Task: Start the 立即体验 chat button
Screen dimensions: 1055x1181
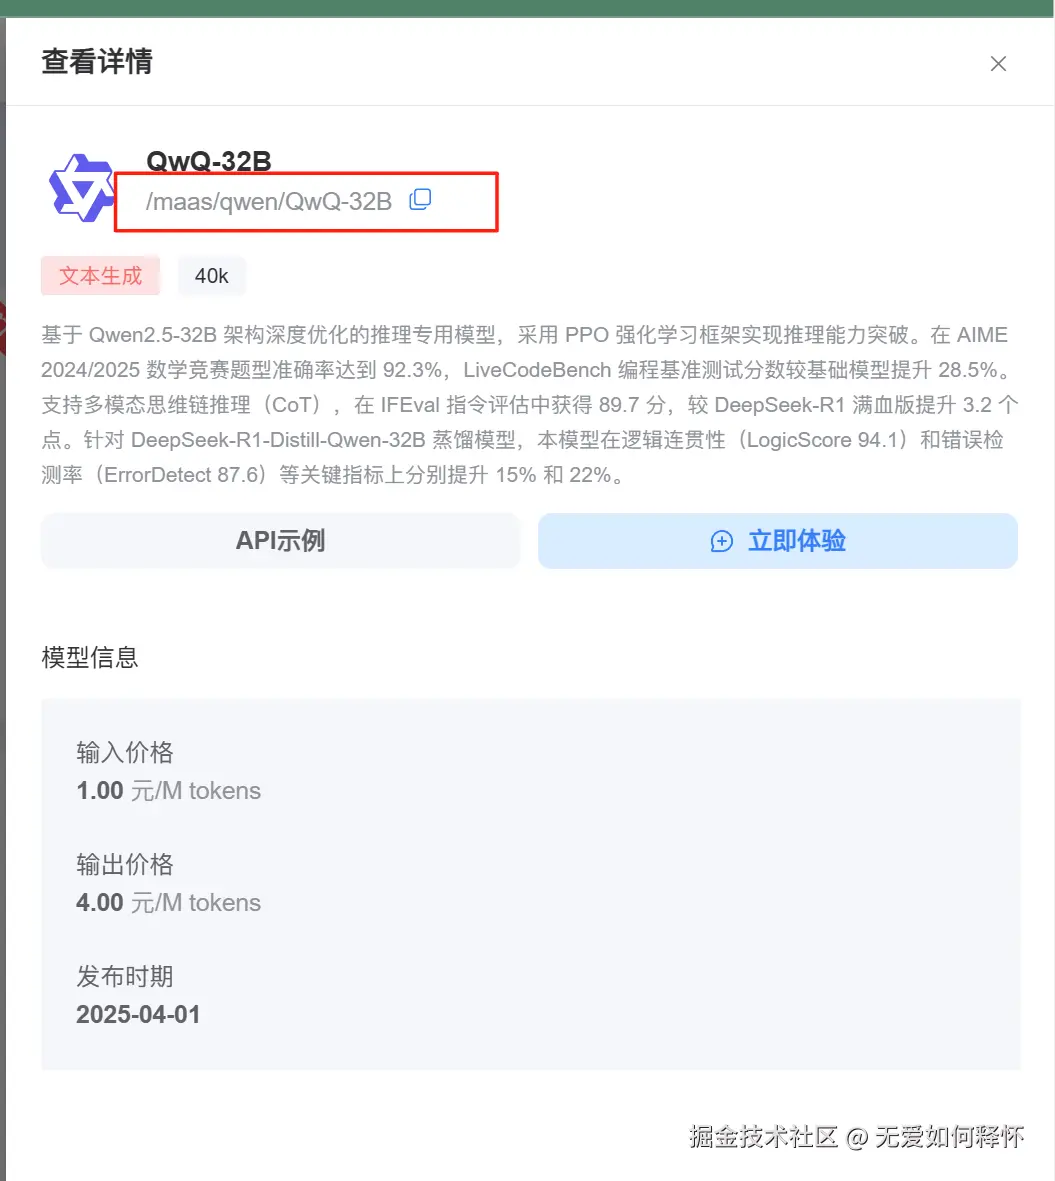Action: [x=778, y=541]
